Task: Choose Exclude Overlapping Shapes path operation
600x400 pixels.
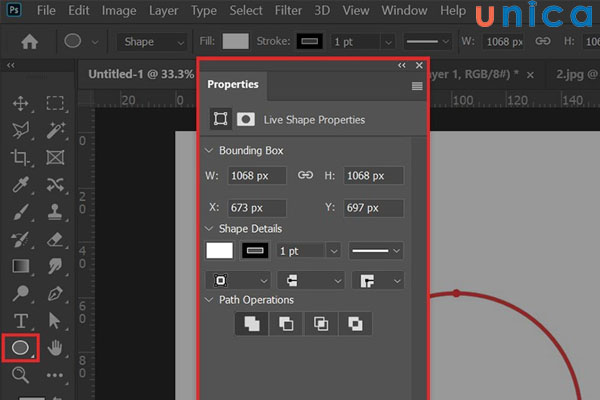Action: pyautogui.click(x=355, y=324)
